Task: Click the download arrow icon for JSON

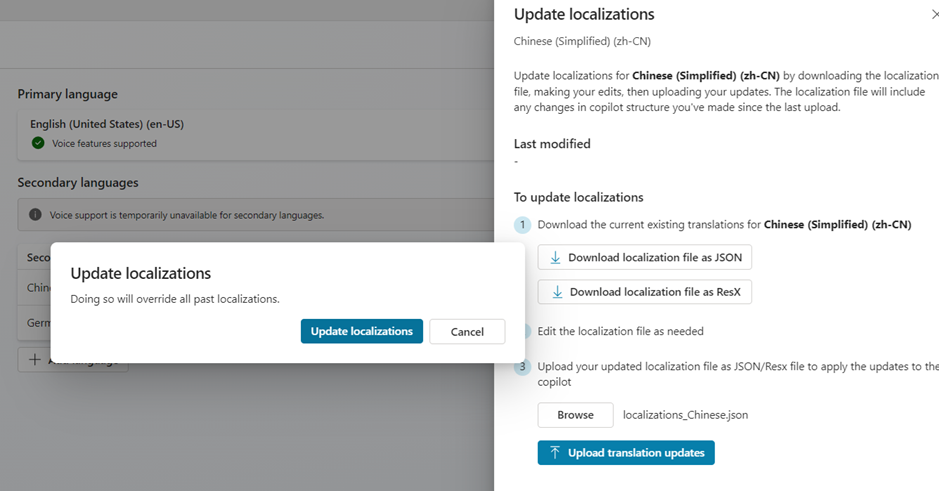Action: (x=555, y=258)
